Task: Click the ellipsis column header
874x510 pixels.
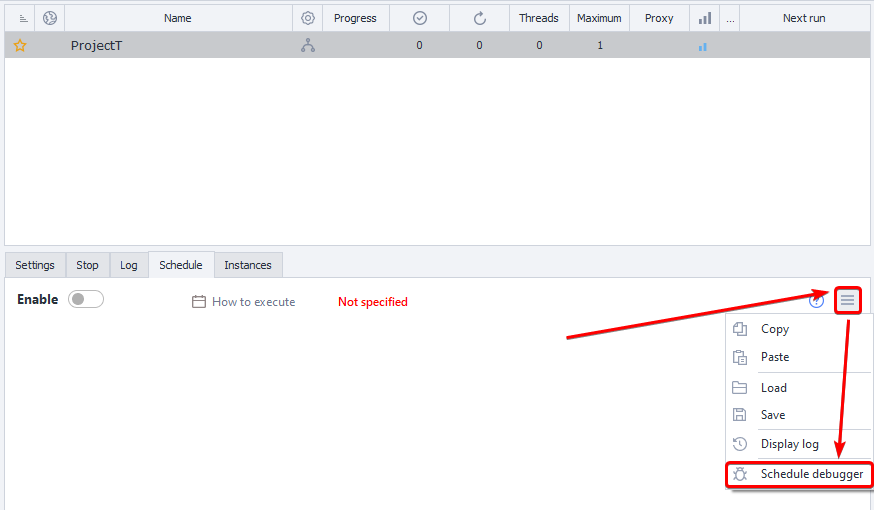Action: [730, 18]
